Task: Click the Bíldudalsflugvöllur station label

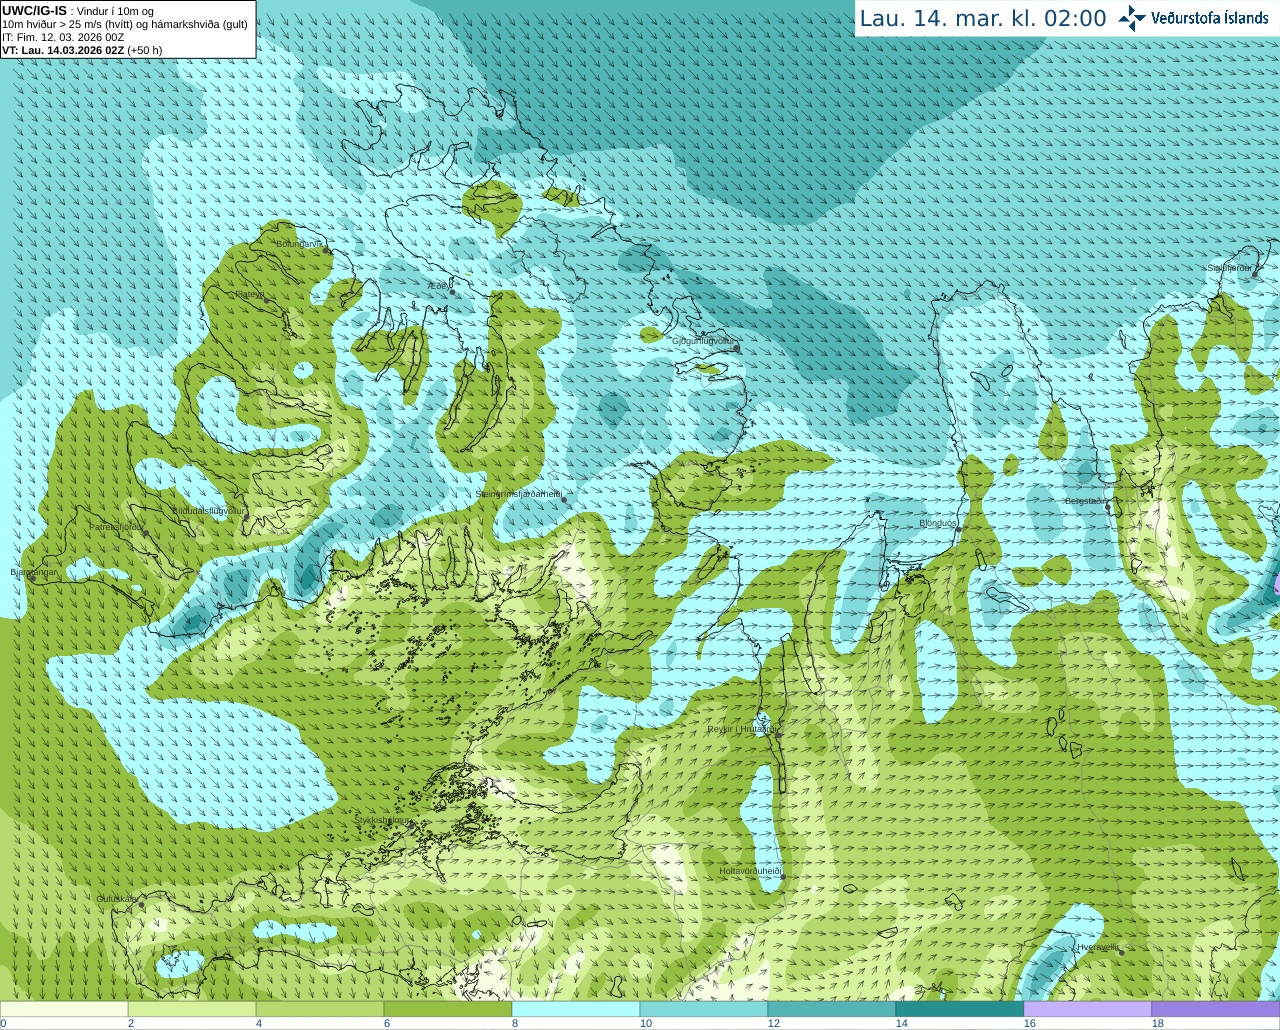Action: point(209,510)
